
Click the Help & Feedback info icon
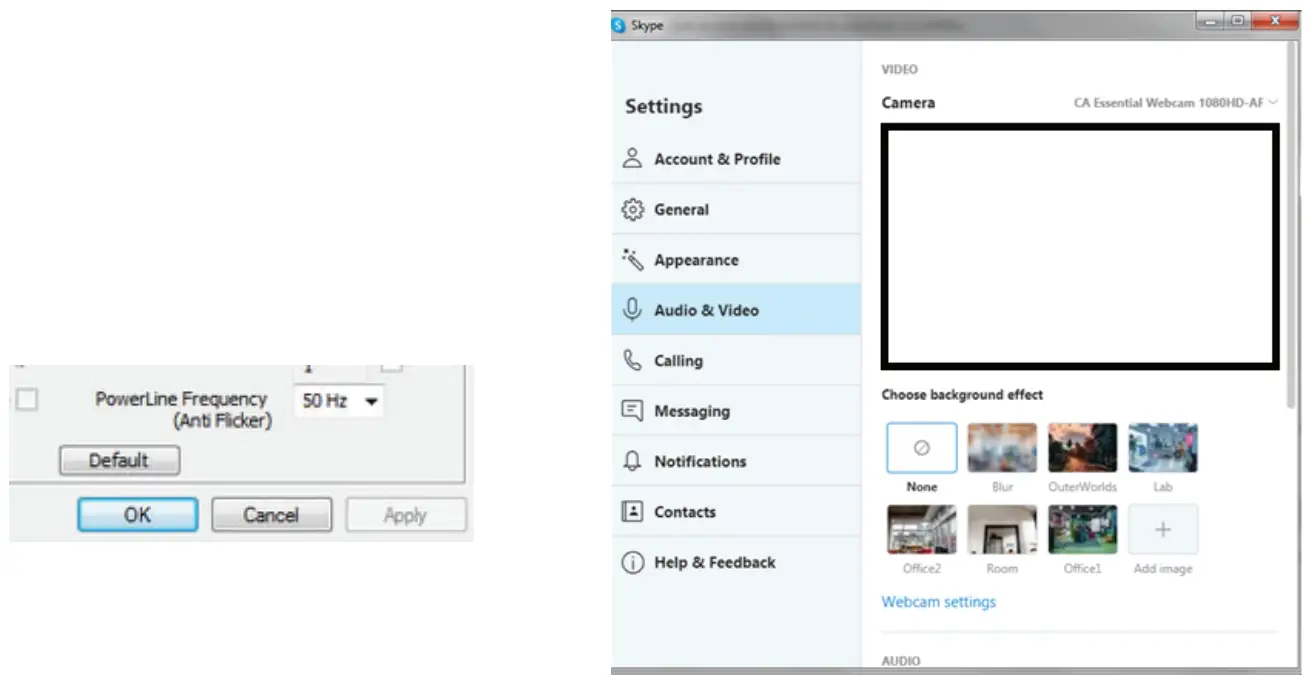coord(632,562)
